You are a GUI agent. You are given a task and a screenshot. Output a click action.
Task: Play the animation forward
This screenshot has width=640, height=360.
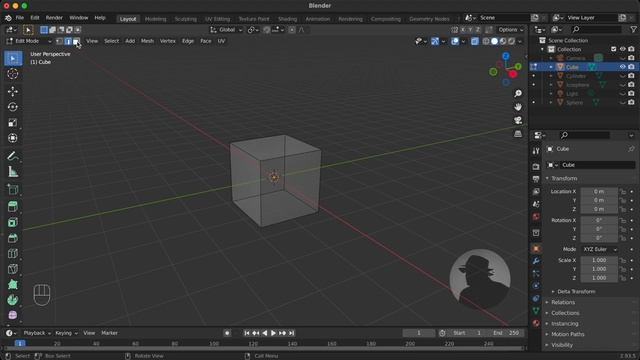273,333
